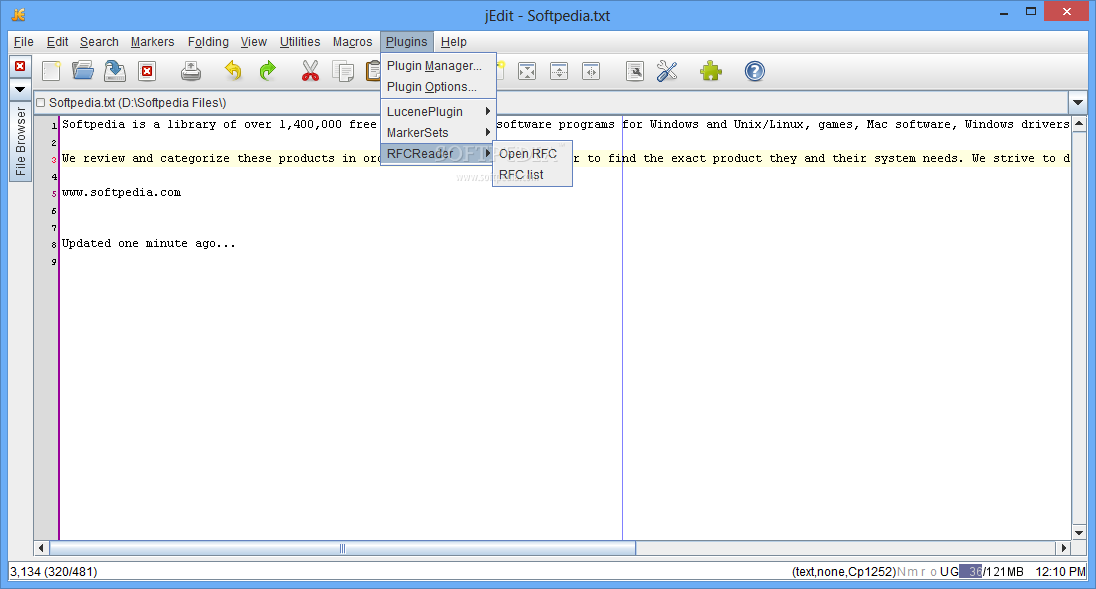Click the Paste clipboard icon
This screenshot has height=589, width=1096.
[x=373, y=71]
